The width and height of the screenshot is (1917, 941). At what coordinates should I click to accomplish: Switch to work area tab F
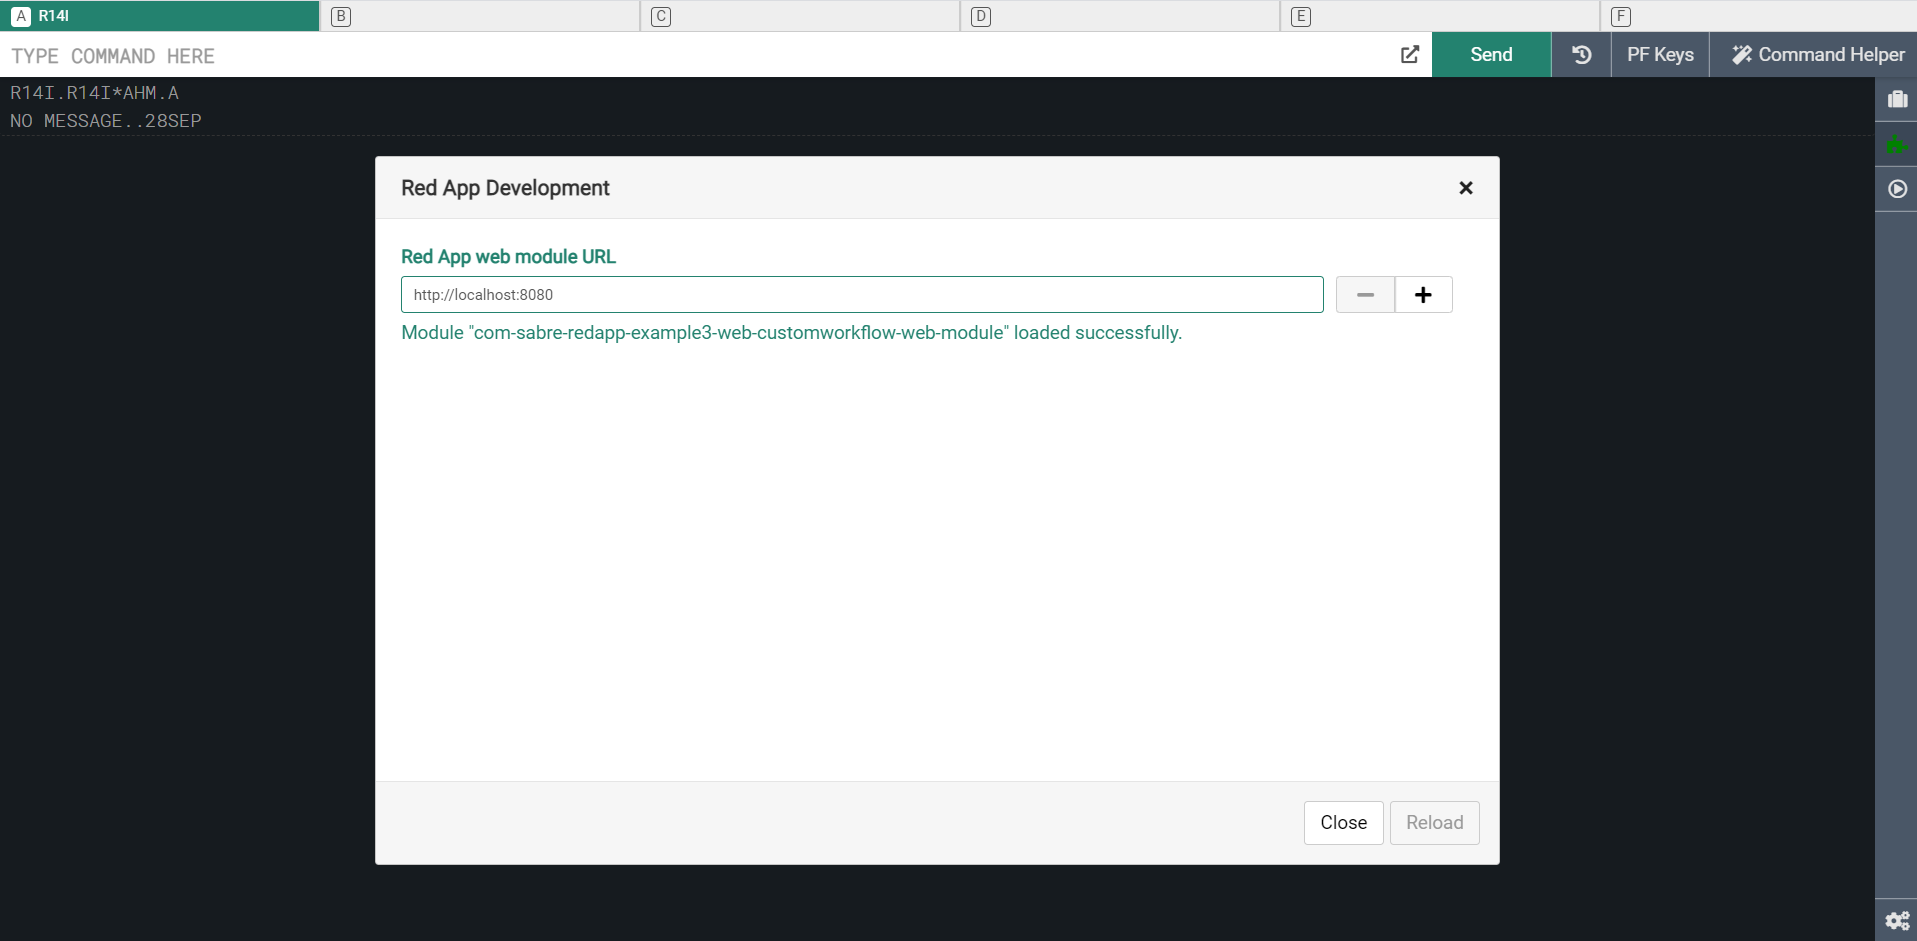[1759, 16]
